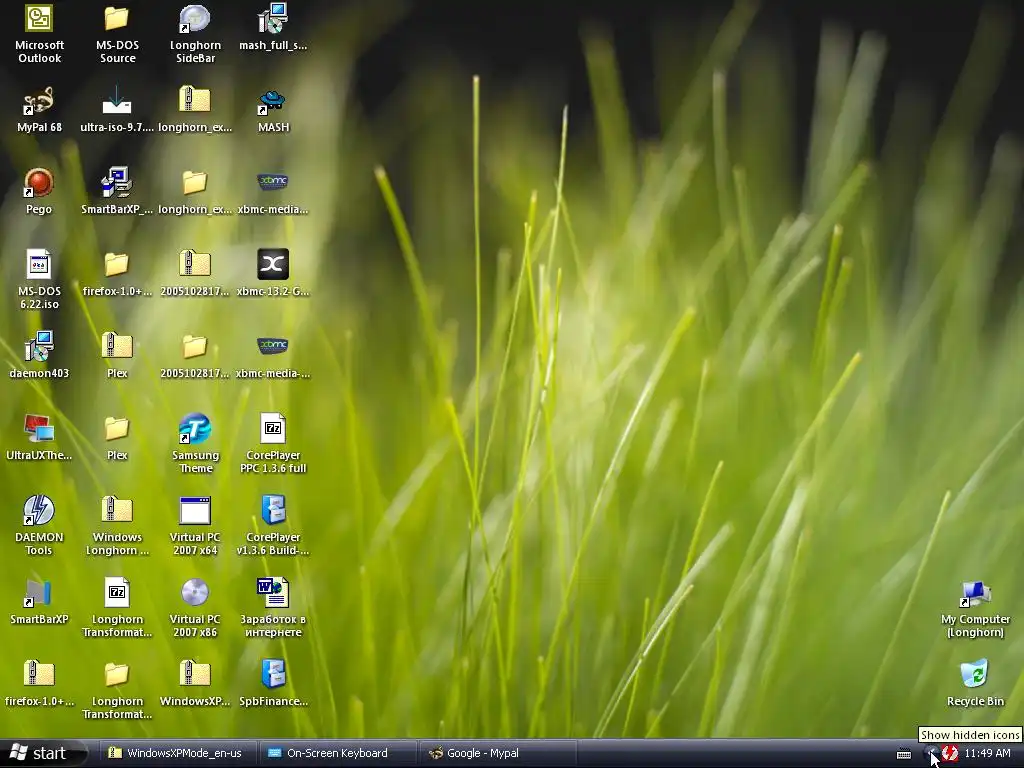This screenshot has width=1024, height=768.
Task: Open the Recycle Bin
Action: [975, 684]
